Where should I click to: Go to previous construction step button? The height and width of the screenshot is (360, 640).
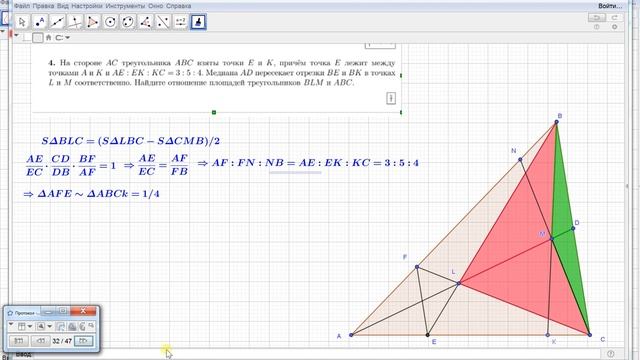(40, 340)
